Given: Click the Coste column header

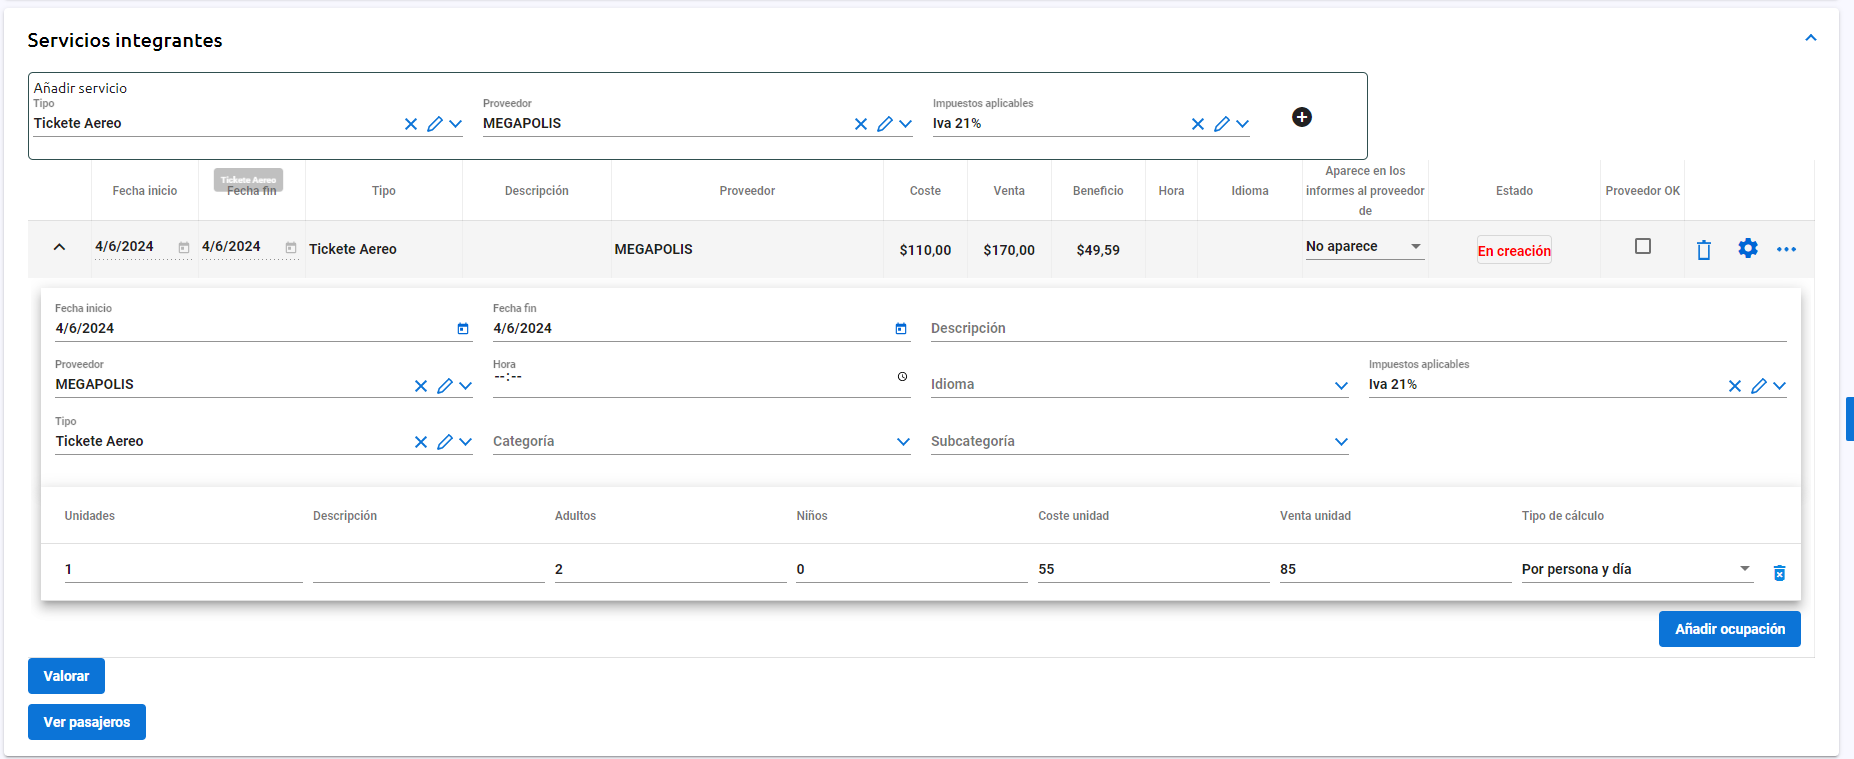Looking at the screenshot, I should 925,191.
